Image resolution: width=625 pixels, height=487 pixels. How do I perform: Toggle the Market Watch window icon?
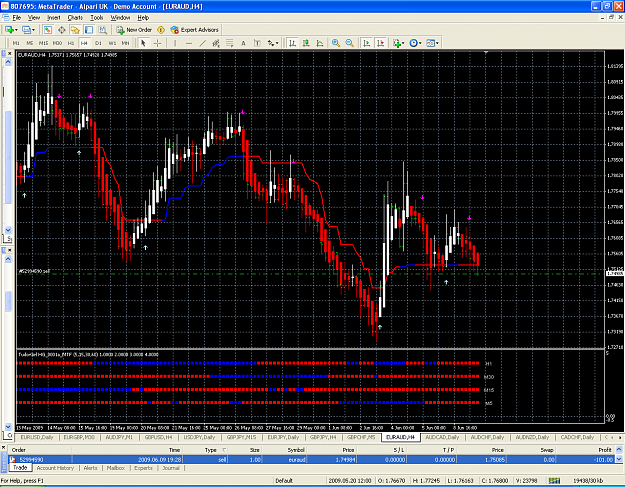47,30
